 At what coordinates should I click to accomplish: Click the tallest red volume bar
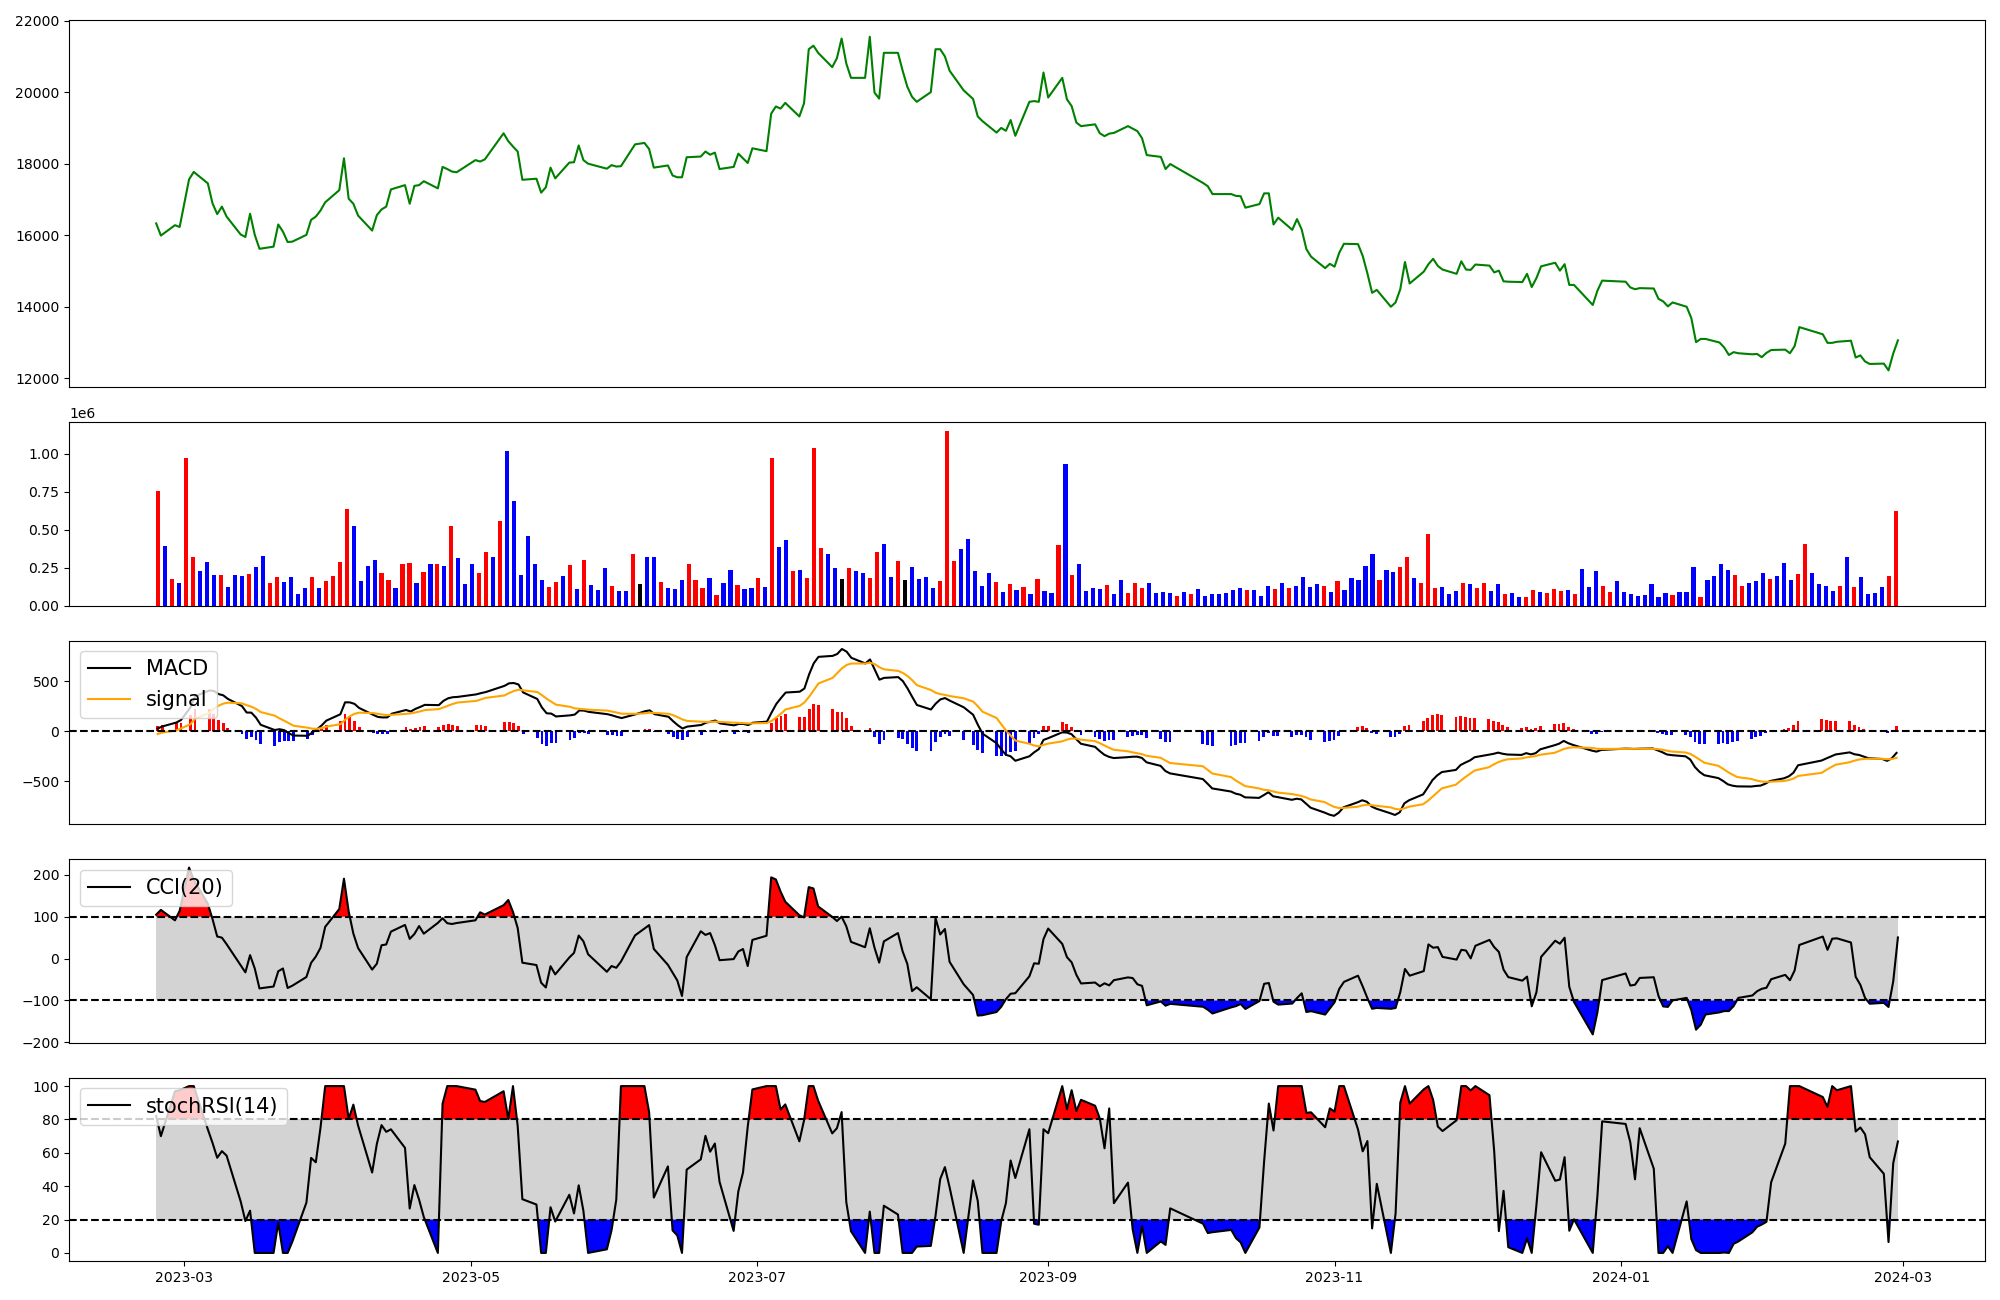pyautogui.click(x=947, y=518)
